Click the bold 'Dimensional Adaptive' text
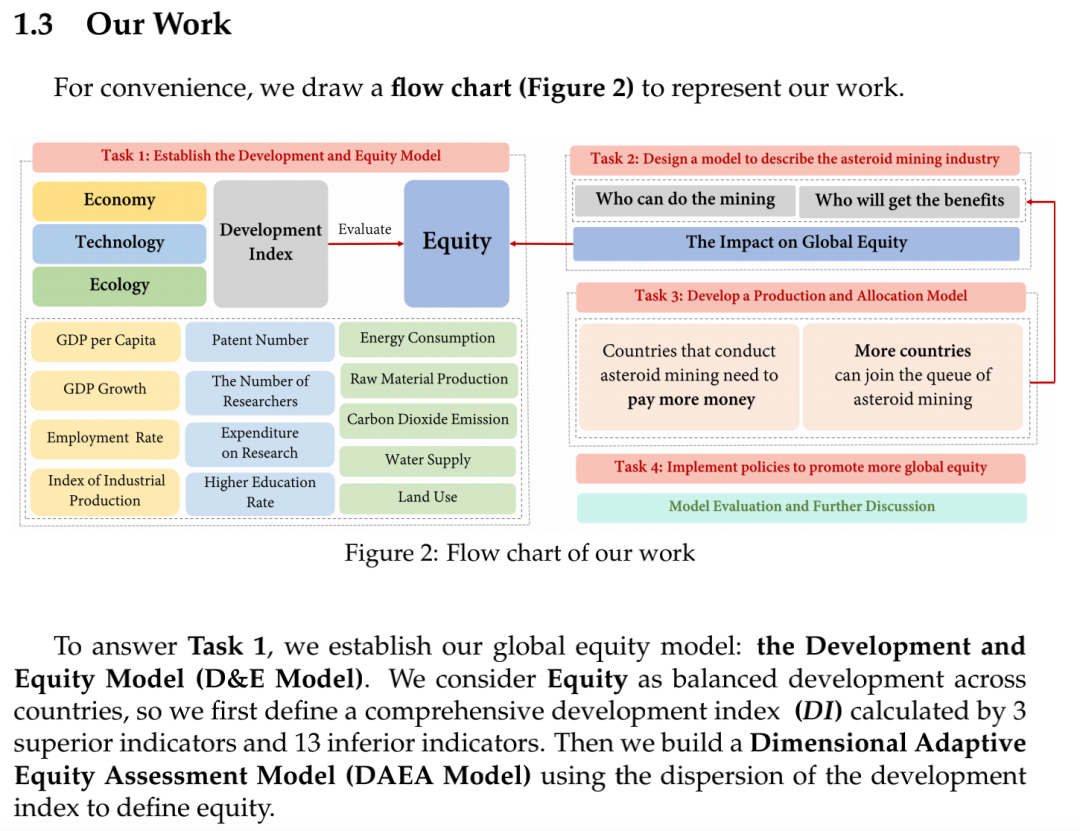This screenshot has height=831, width=1080. click(888, 743)
